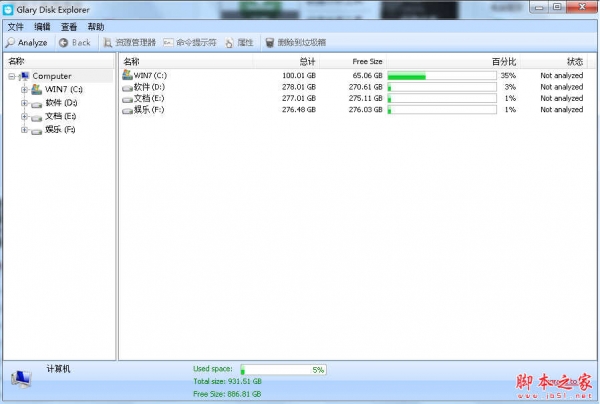600x404 pixels.
Task: Click Not analyzed status for WIN7 (C:)
Action: point(562,75)
